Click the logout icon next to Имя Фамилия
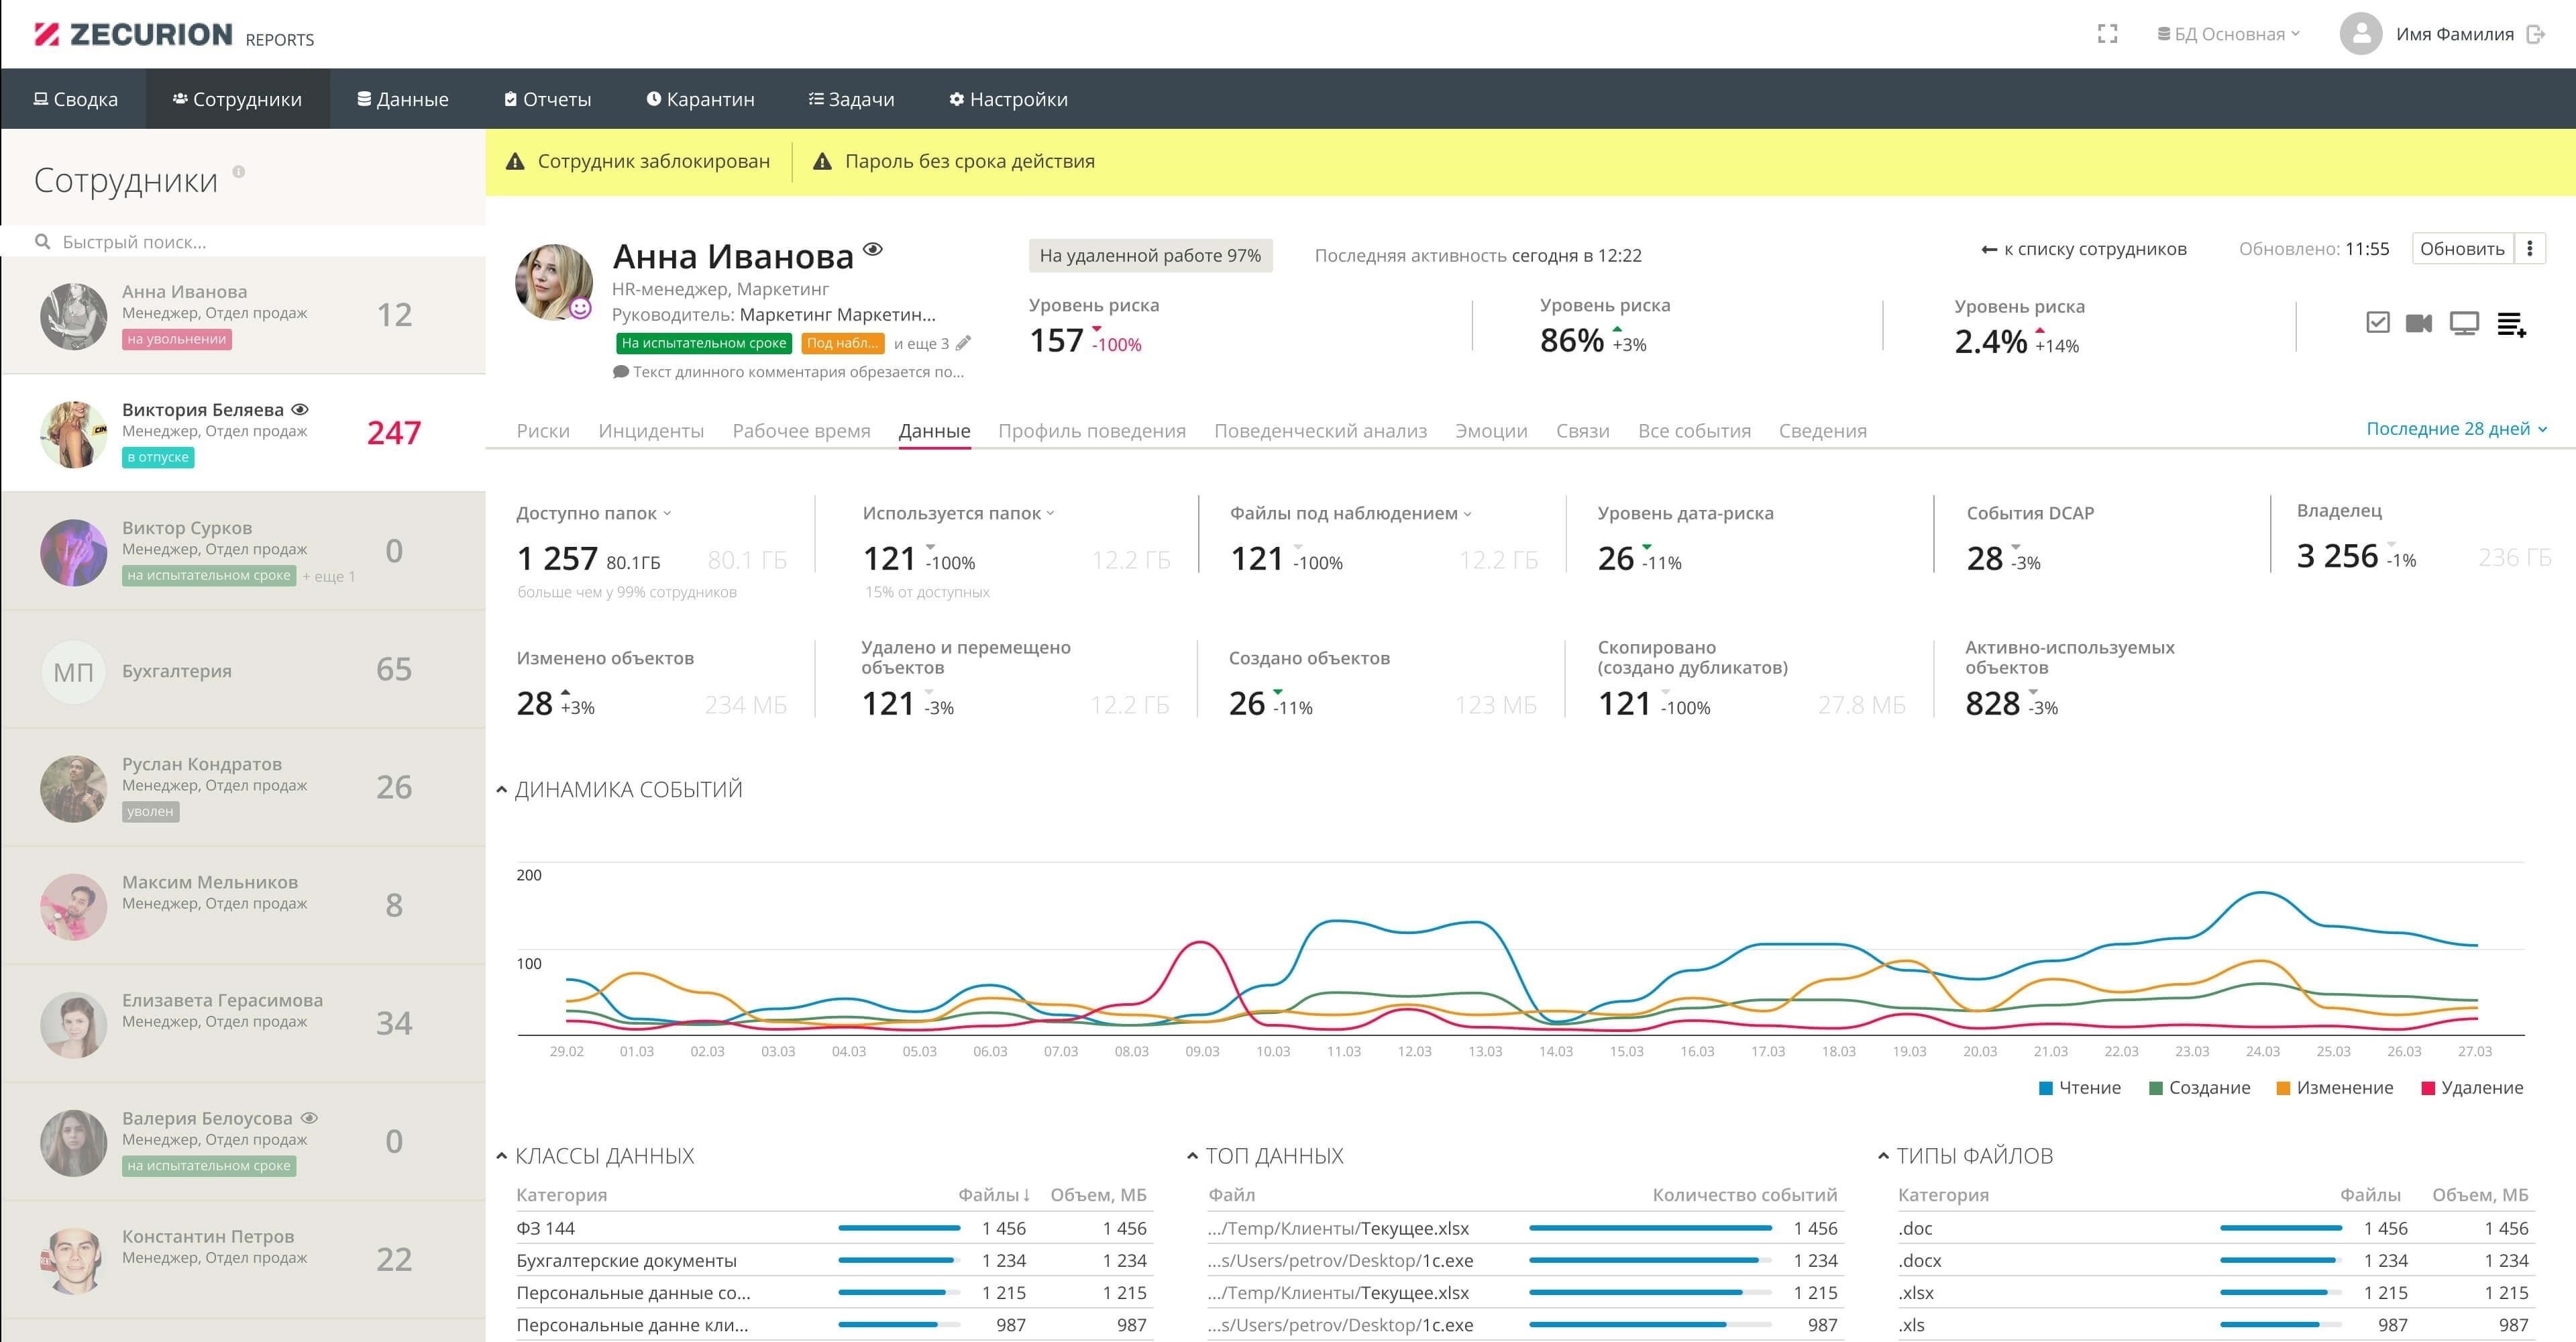This screenshot has width=2576, height=1342. tap(2535, 34)
